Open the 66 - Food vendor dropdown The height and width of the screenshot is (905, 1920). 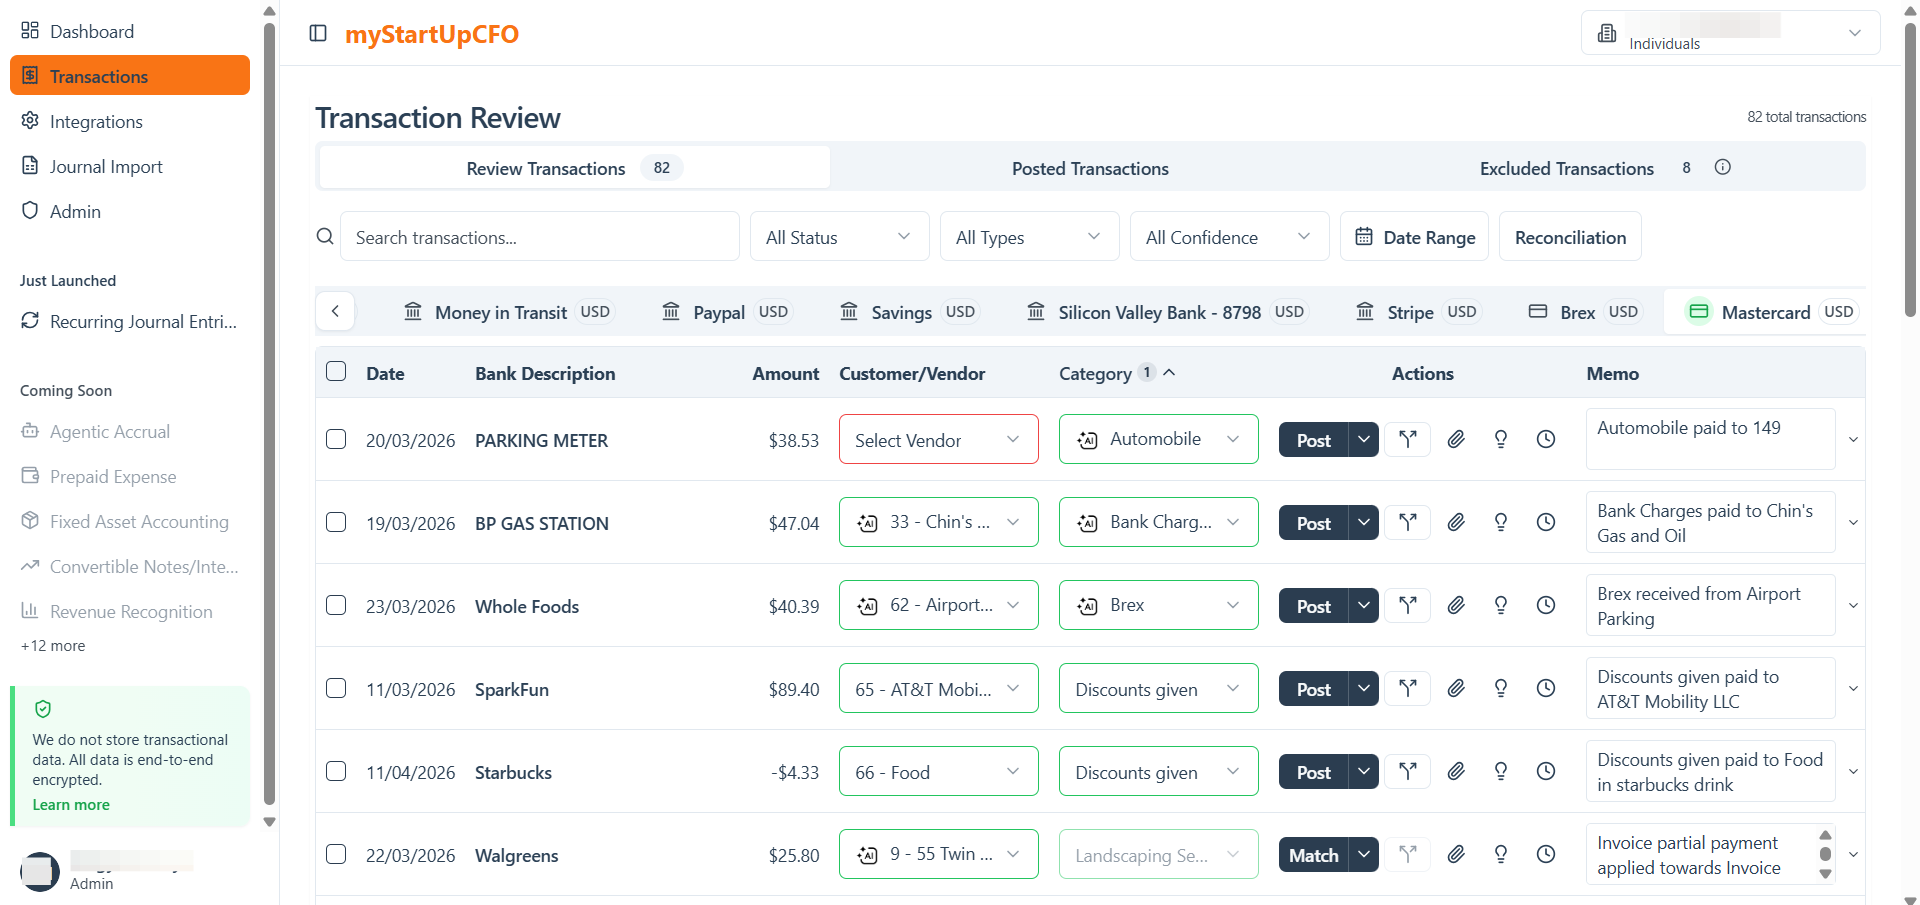pos(938,771)
